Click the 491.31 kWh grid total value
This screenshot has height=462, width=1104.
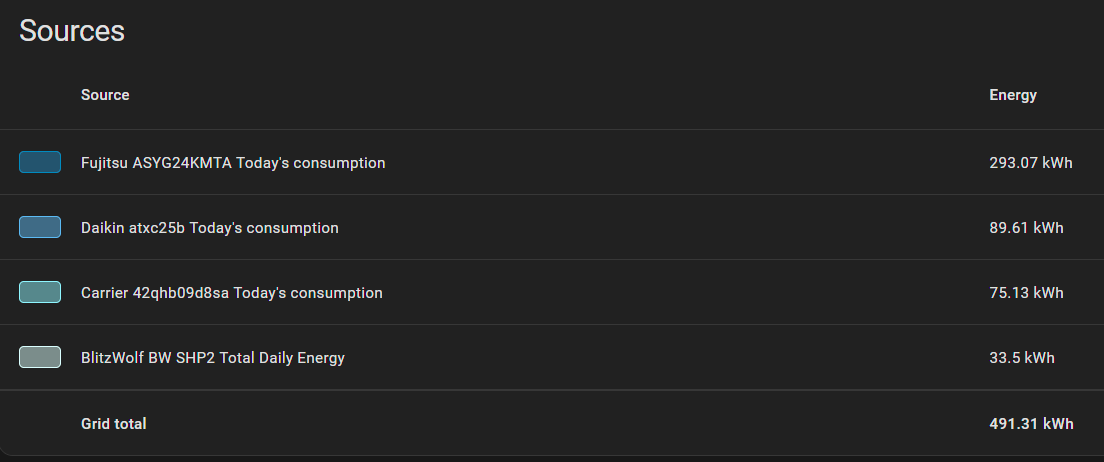coord(1031,423)
